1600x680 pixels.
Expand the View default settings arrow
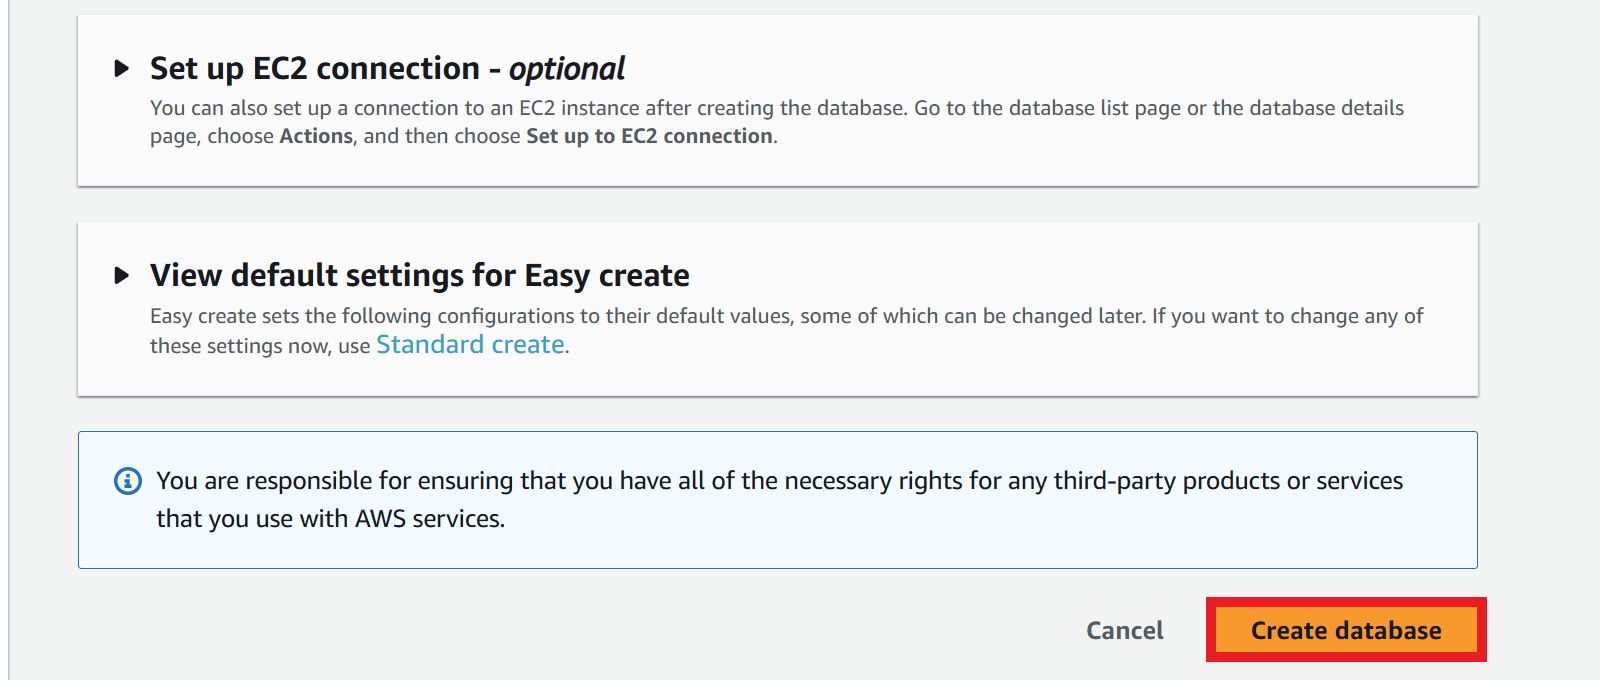(122, 275)
